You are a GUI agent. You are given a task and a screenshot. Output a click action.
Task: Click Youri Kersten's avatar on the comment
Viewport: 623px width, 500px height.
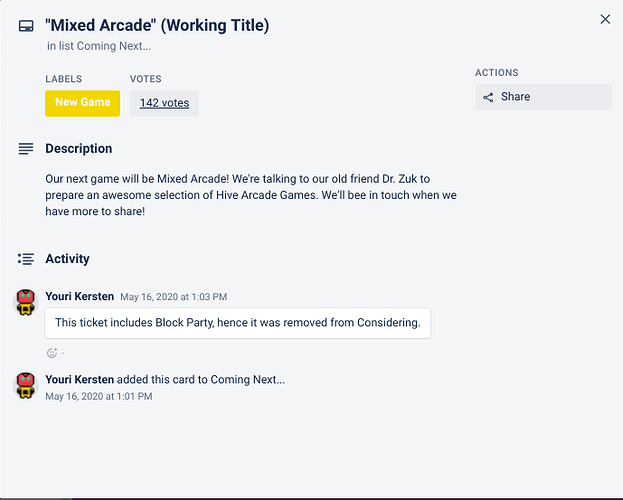click(x=26, y=302)
